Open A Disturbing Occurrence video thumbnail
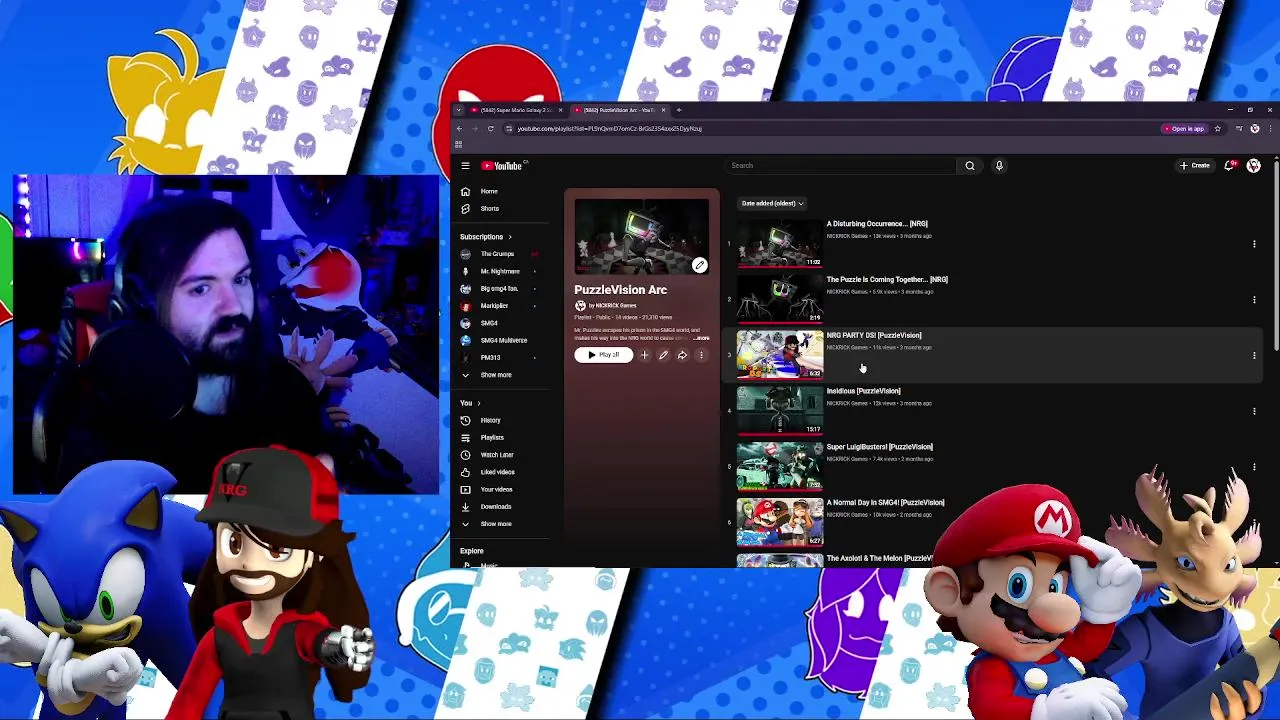 (780, 243)
